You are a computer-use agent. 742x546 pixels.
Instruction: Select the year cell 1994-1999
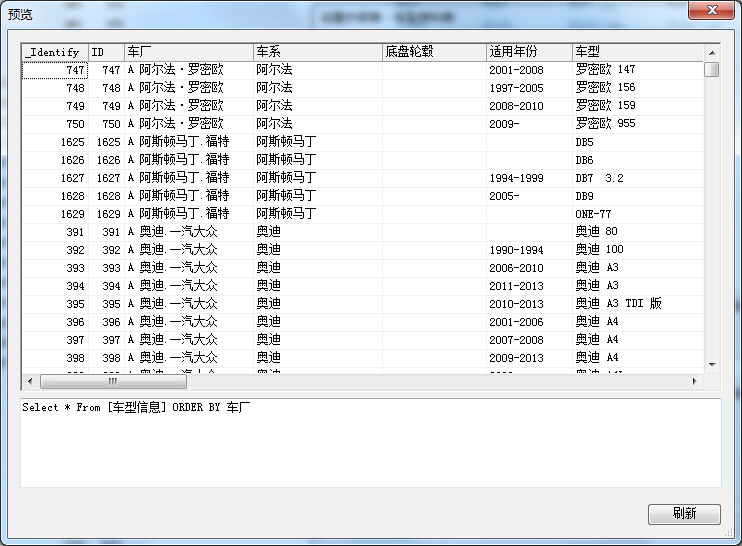point(530,178)
